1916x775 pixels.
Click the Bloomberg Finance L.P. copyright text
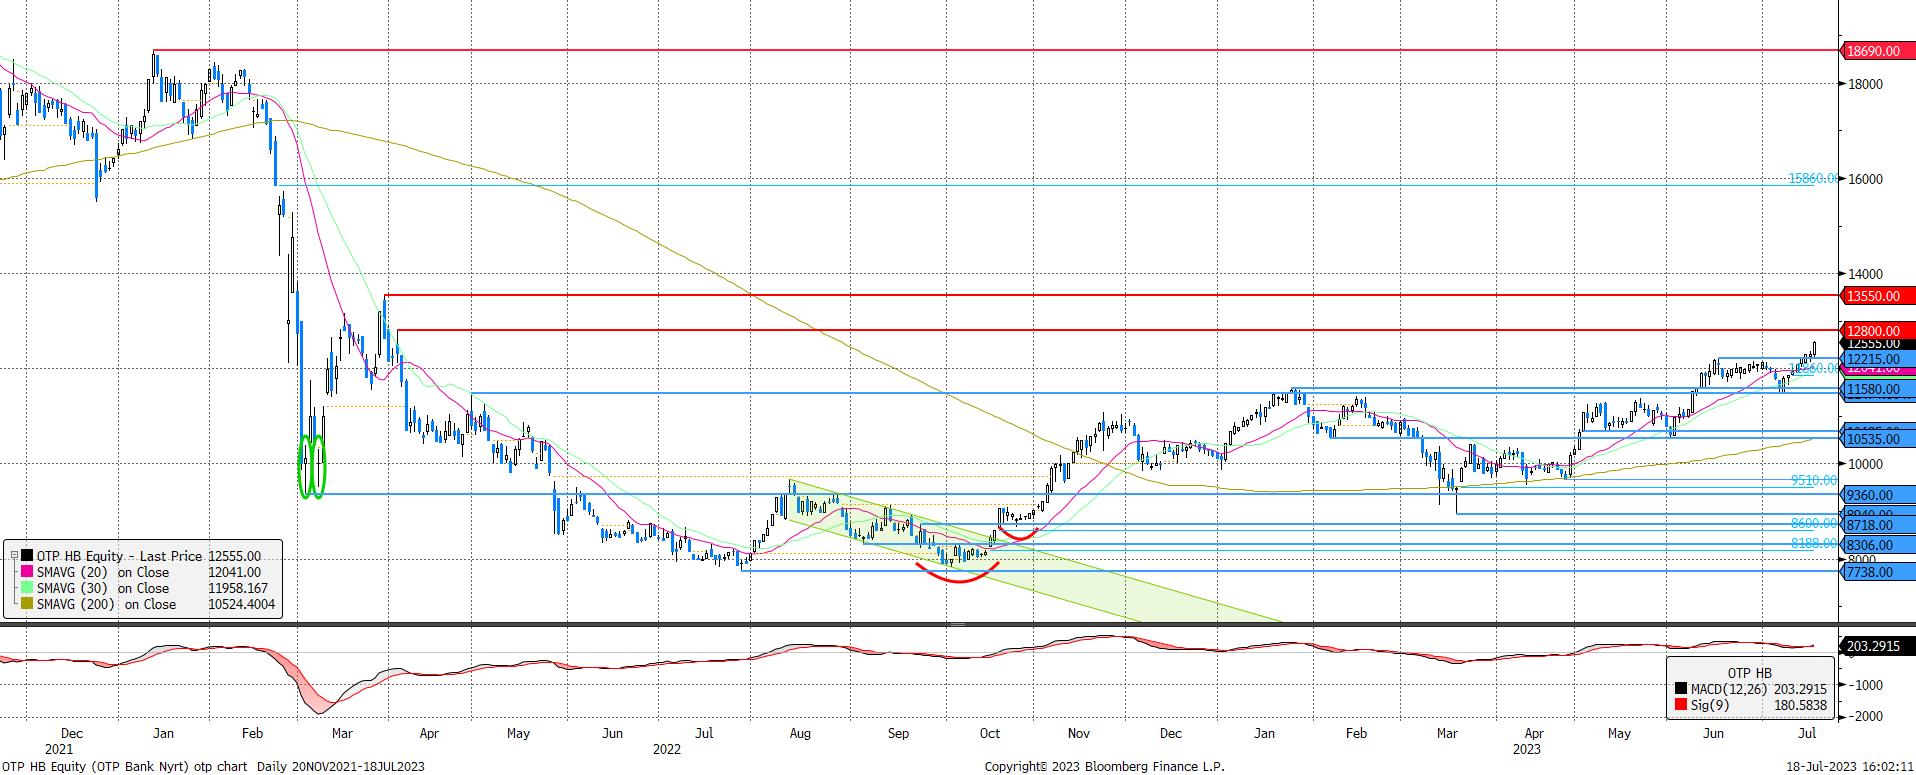click(1104, 767)
